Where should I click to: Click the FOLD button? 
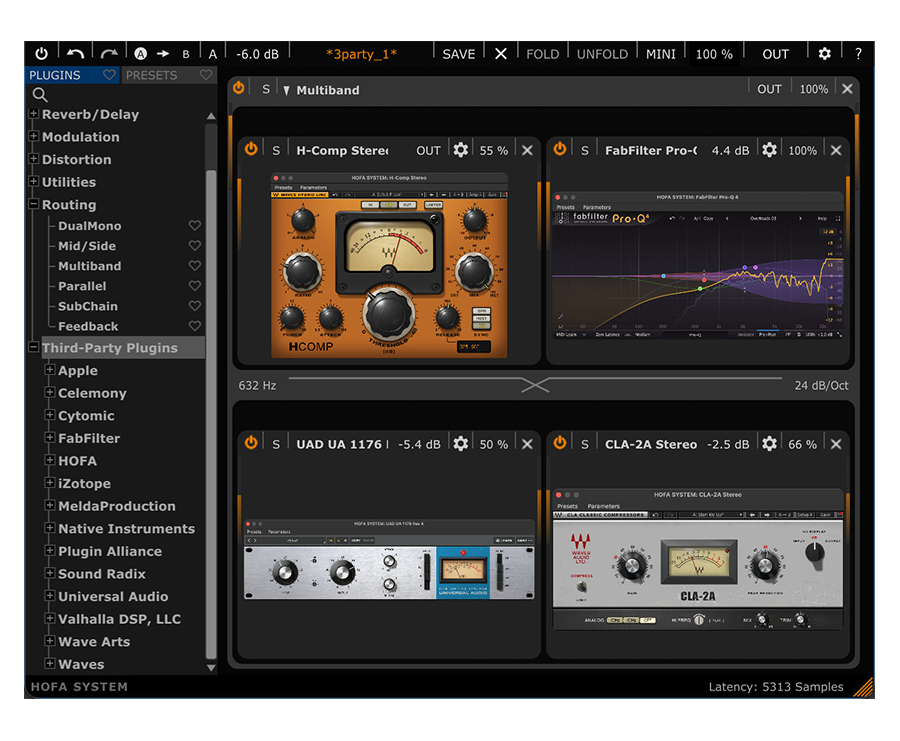[x=542, y=55]
